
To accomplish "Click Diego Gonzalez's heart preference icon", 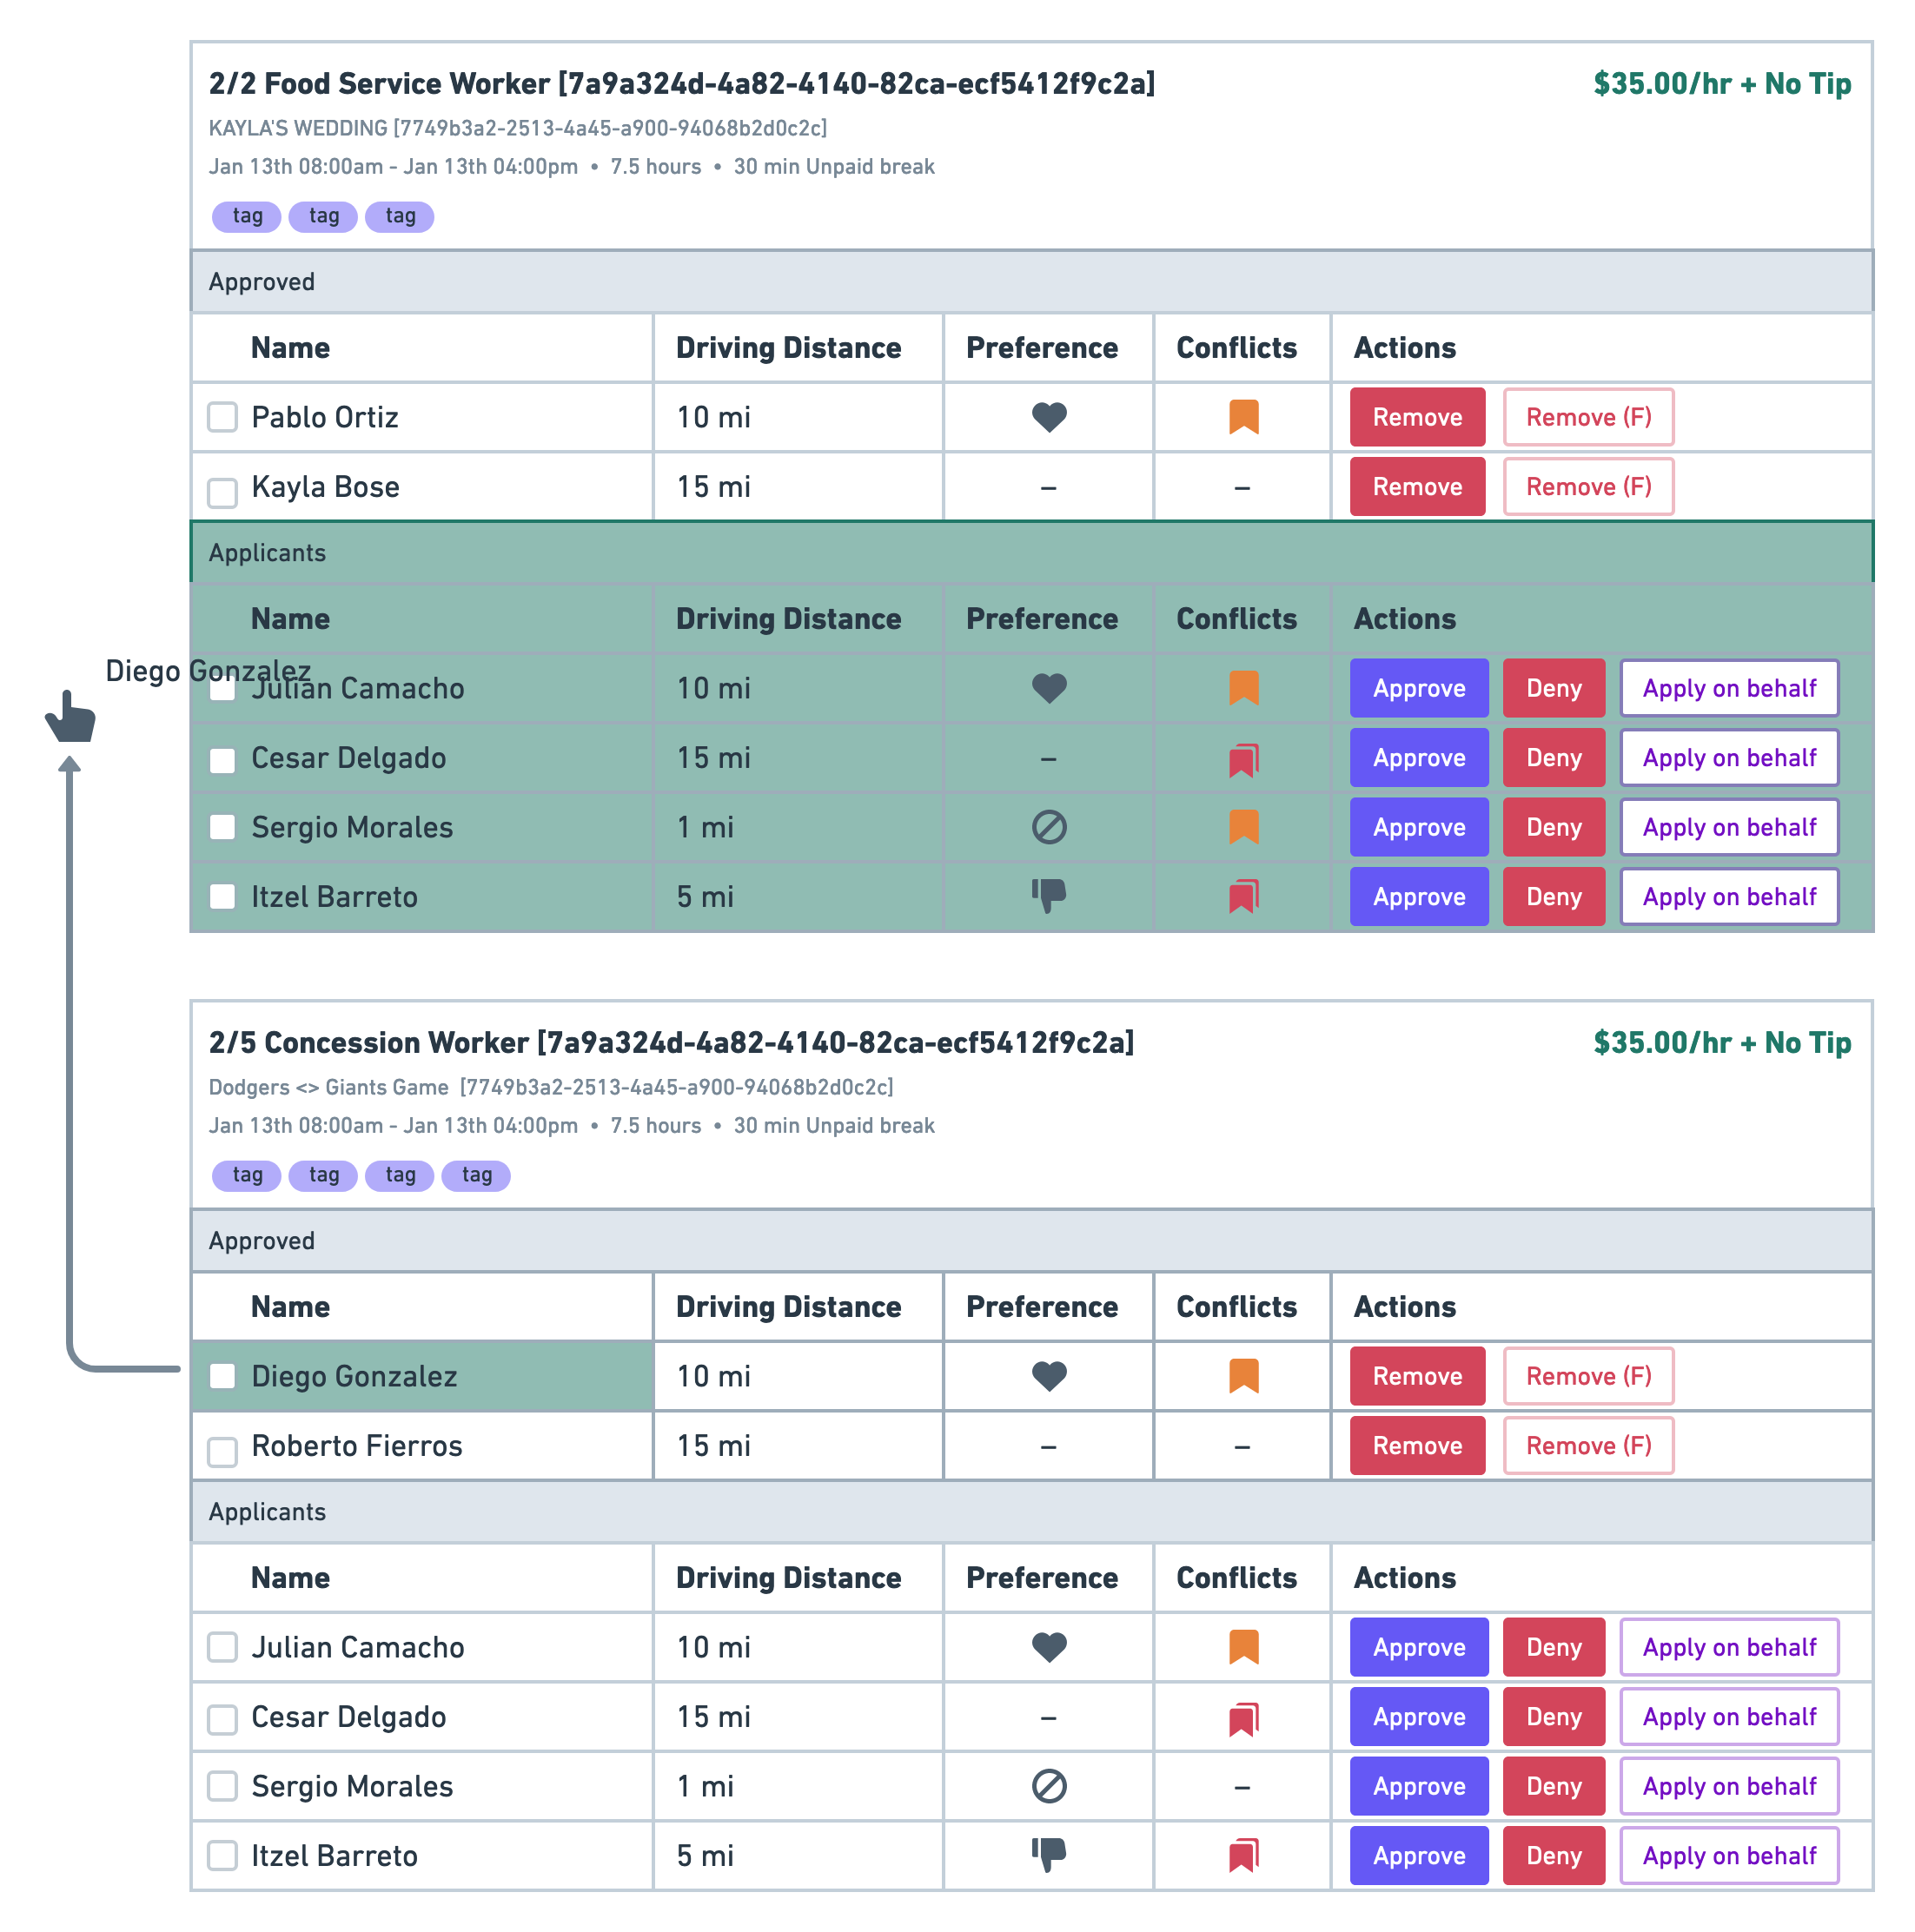I will [1048, 1376].
